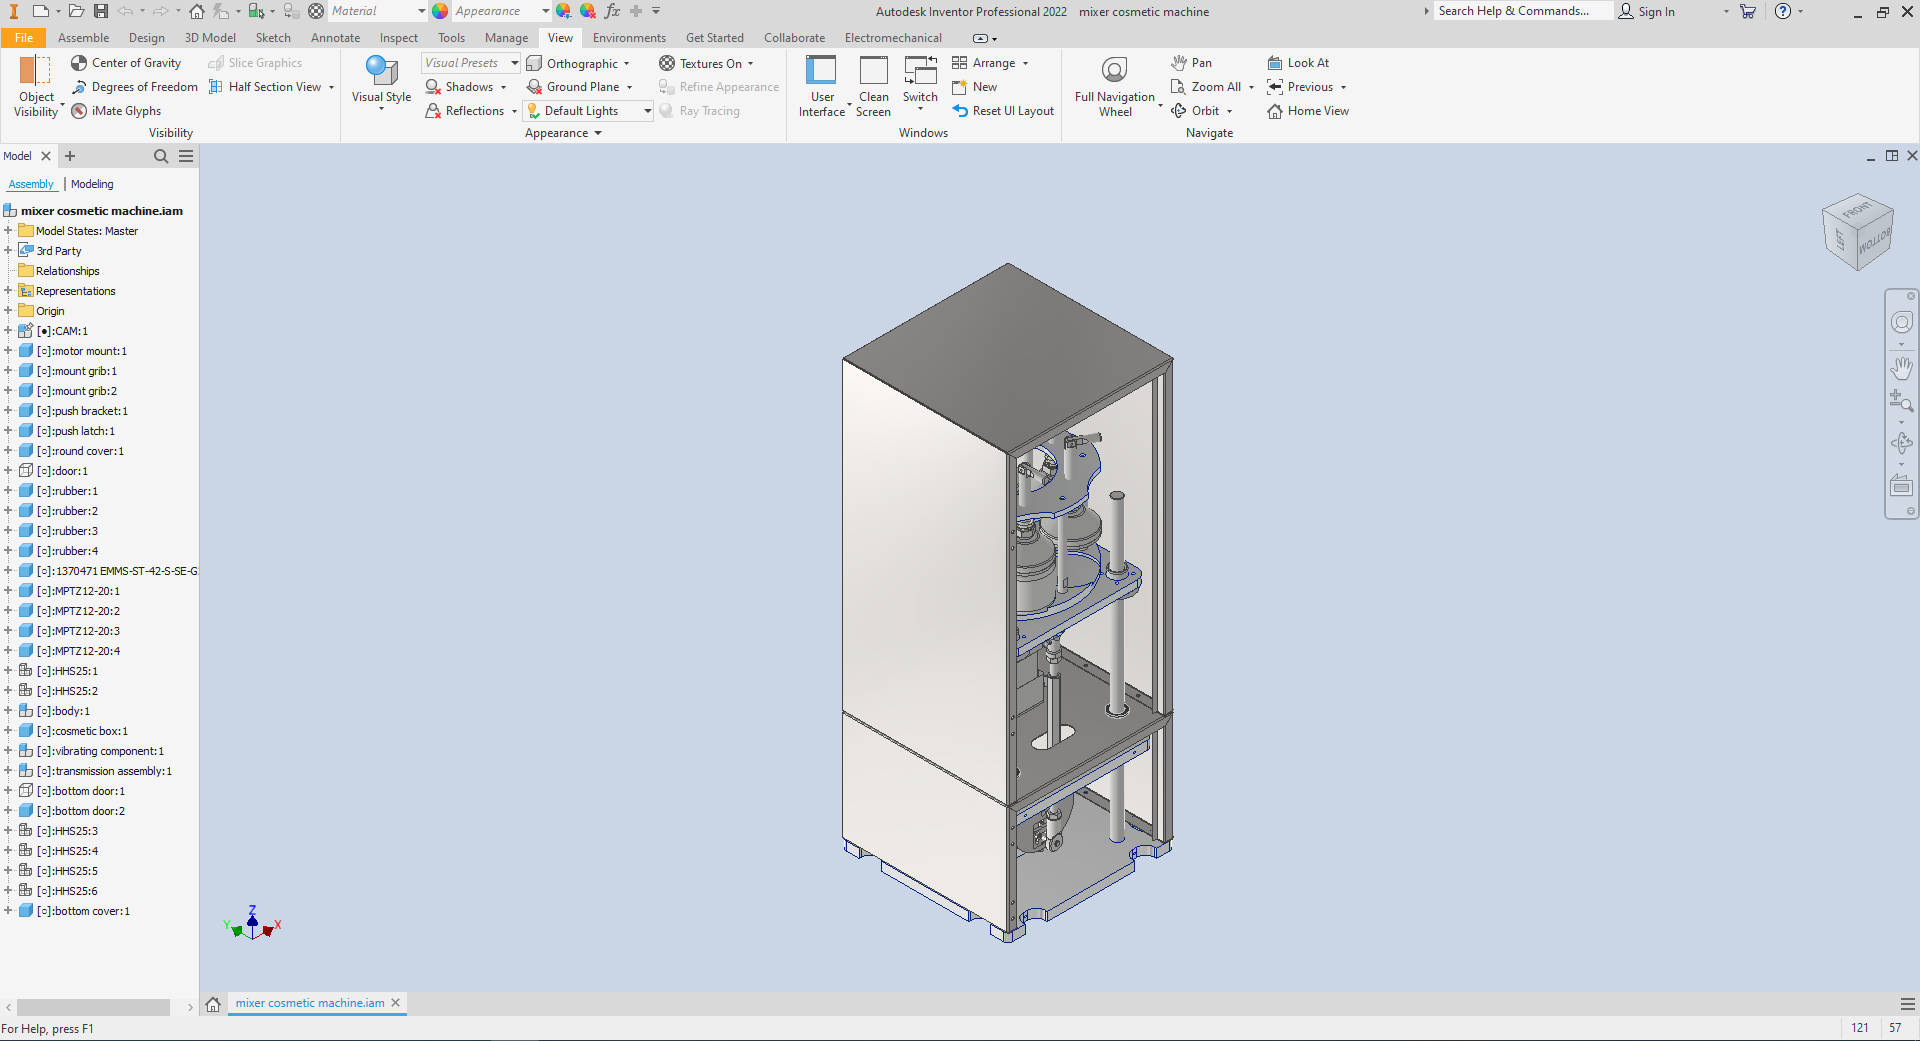Click Look At tool

(1298, 63)
